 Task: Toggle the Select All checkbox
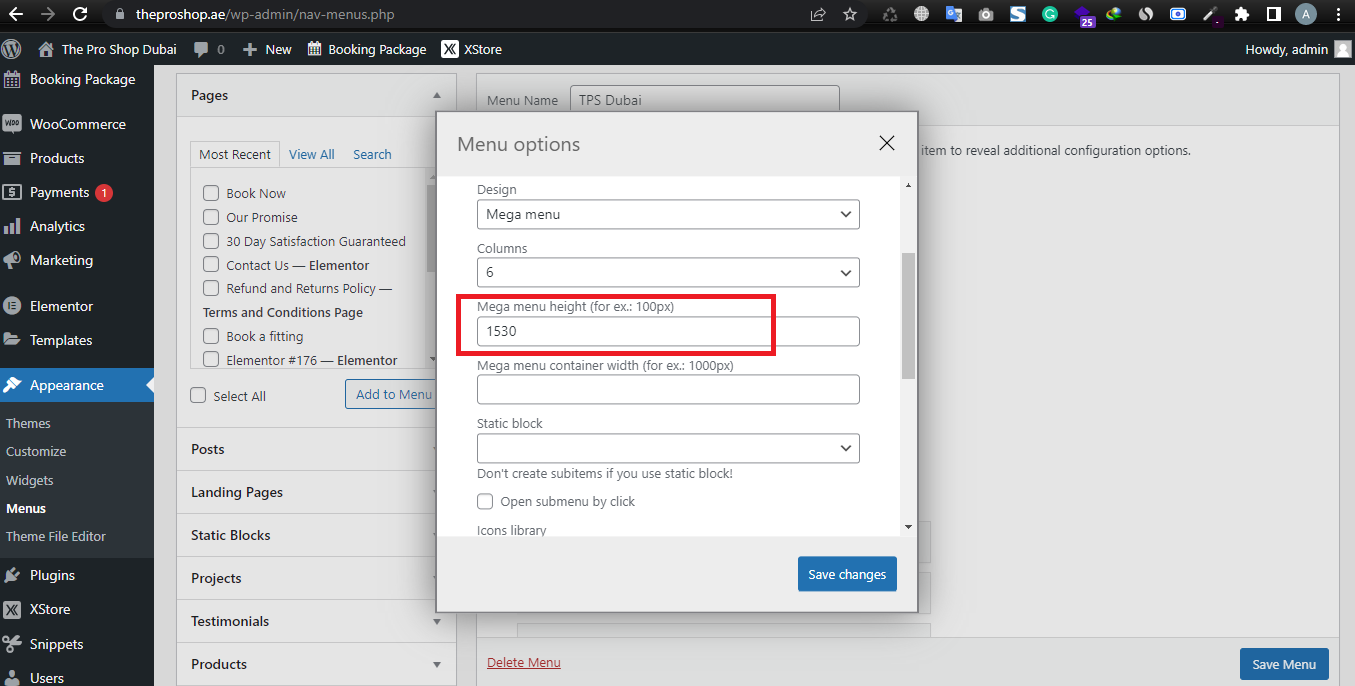[x=198, y=395]
